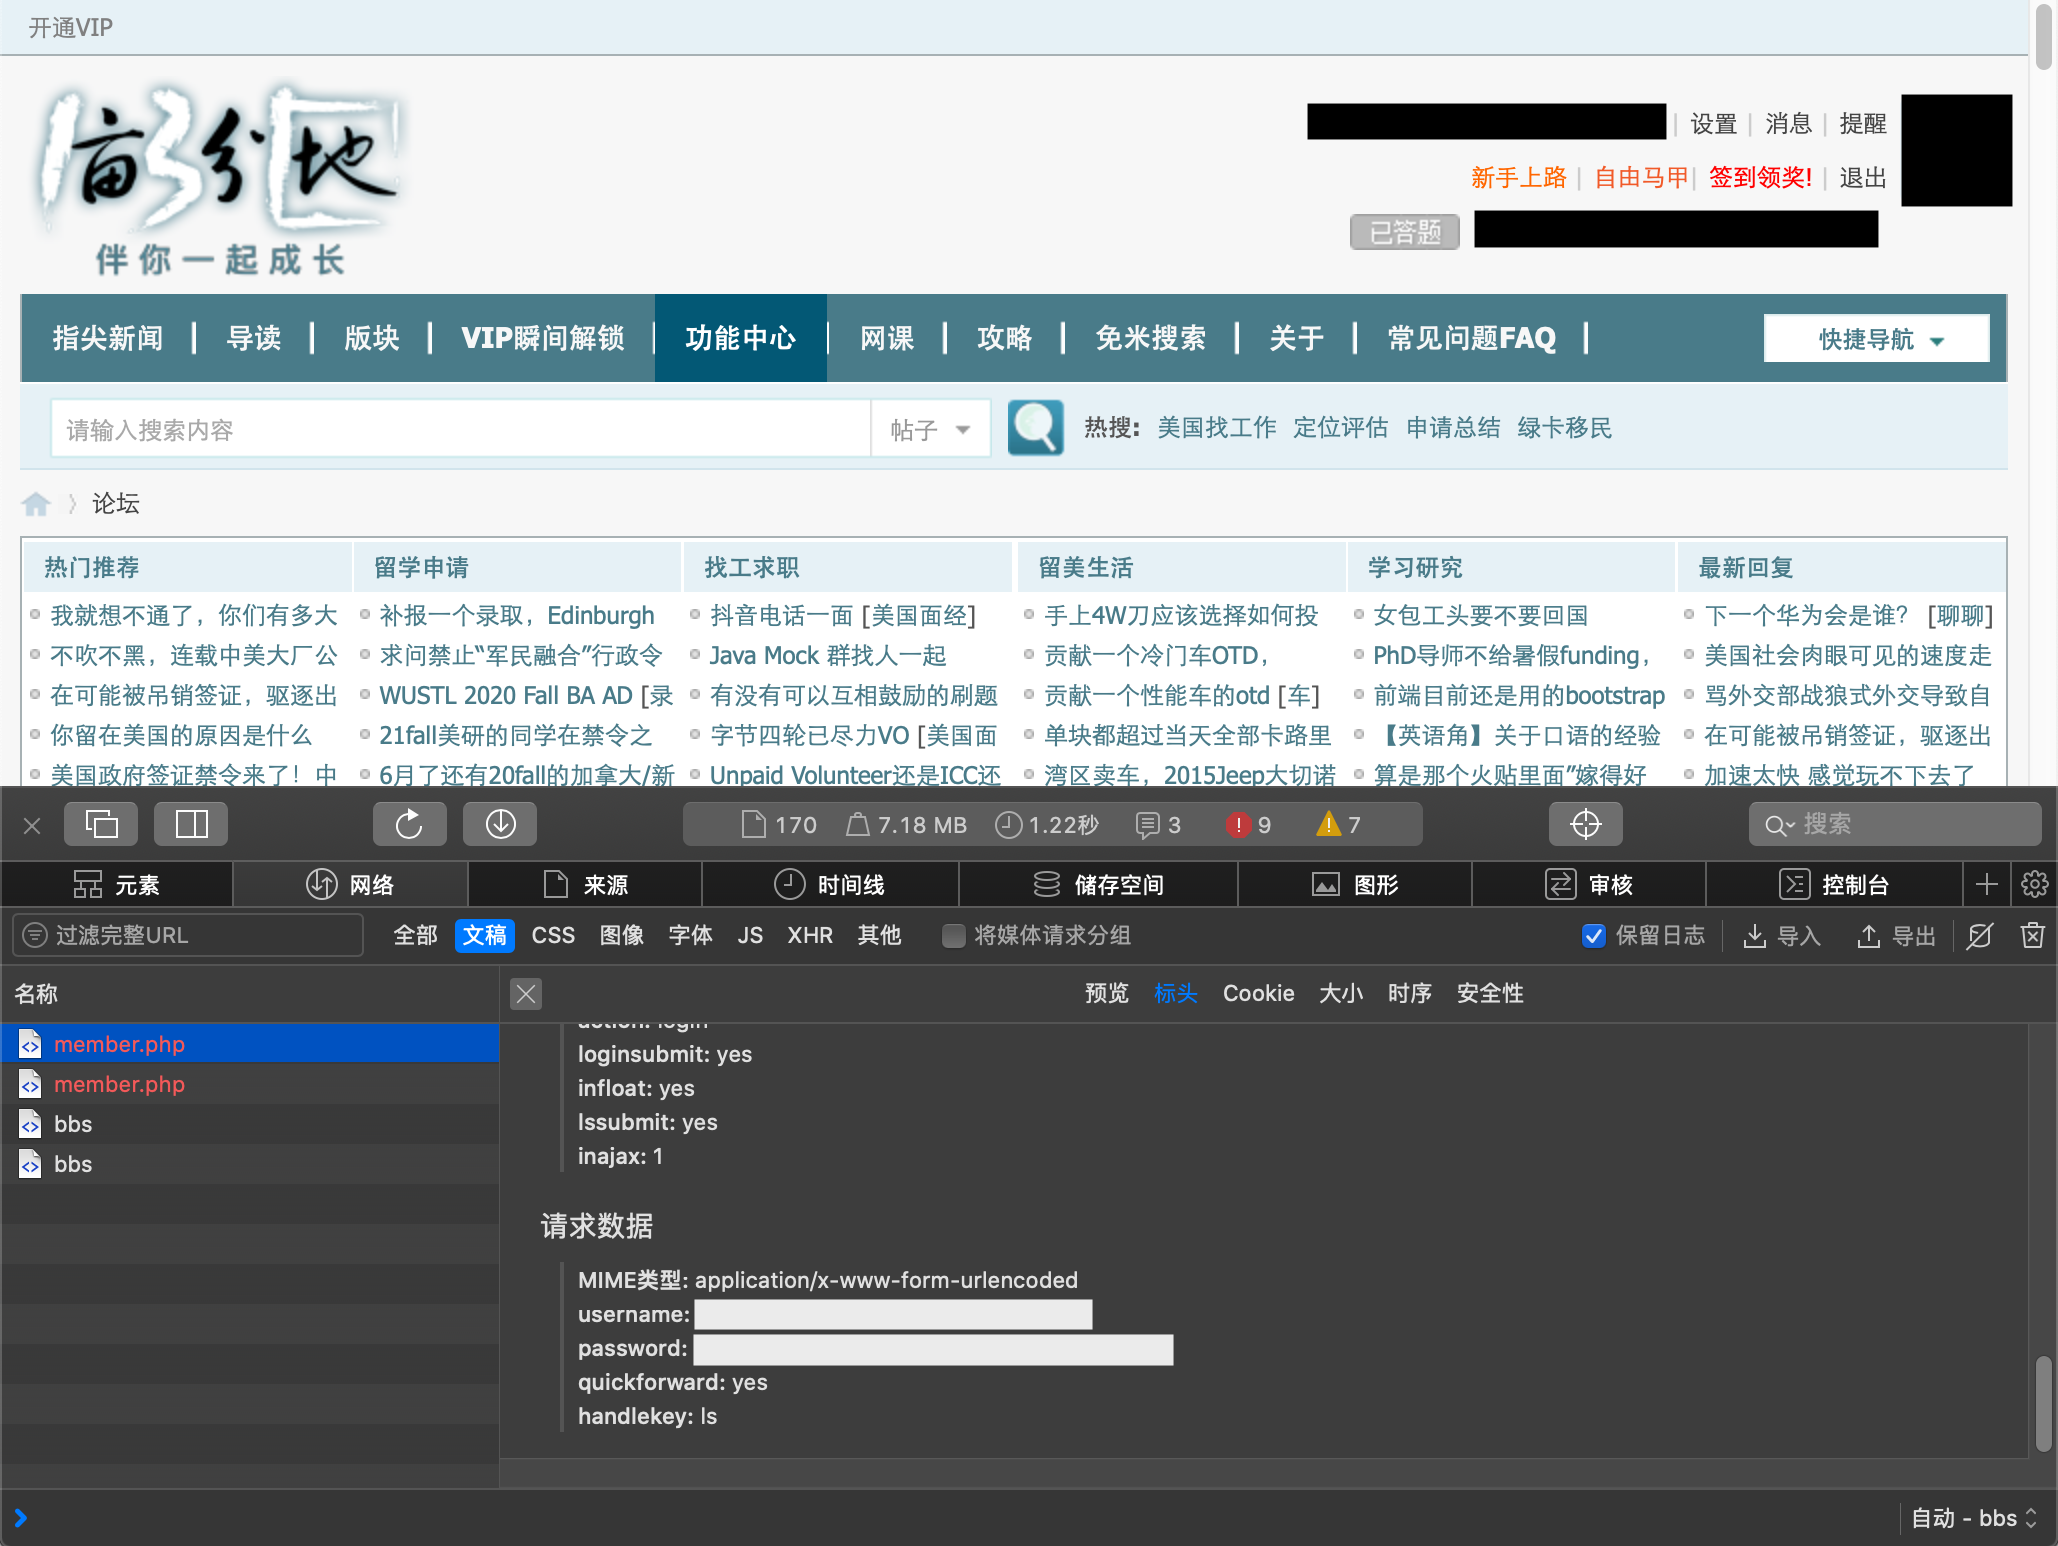This screenshot has width=2058, height=1546.
Task: Open inspector settings gear icon
Action: click(x=2034, y=885)
